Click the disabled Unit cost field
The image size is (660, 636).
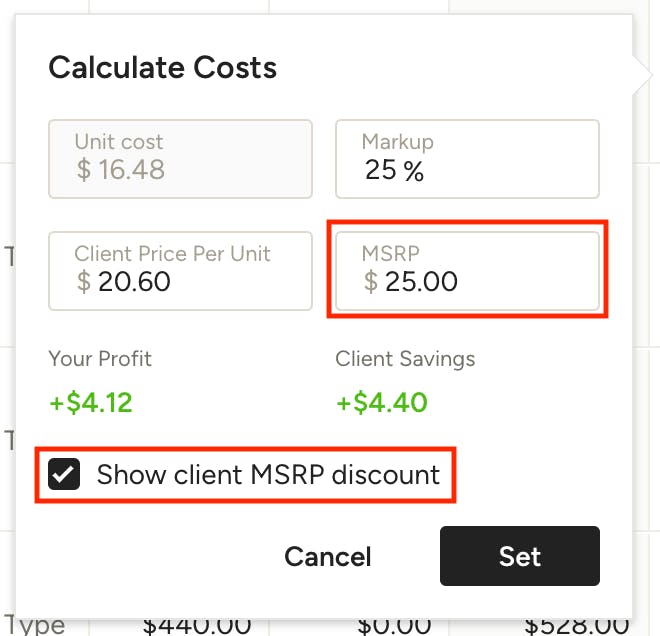(x=180, y=159)
